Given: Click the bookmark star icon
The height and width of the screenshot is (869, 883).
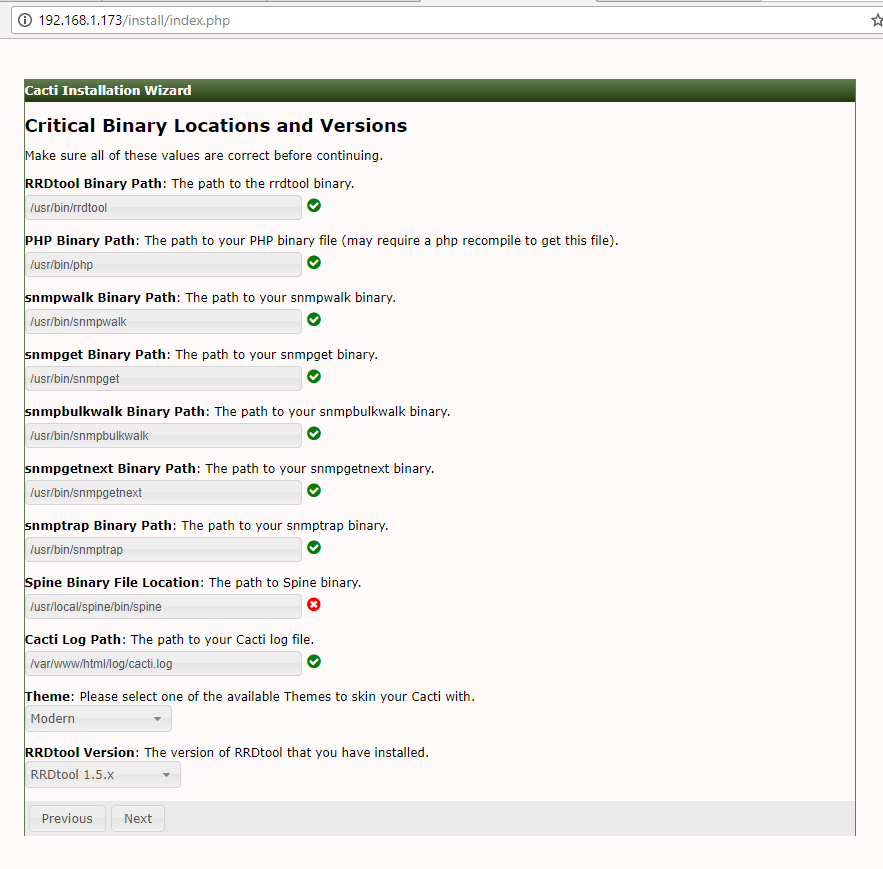Looking at the screenshot, I should pyautogui.click(x=876, y=20).
